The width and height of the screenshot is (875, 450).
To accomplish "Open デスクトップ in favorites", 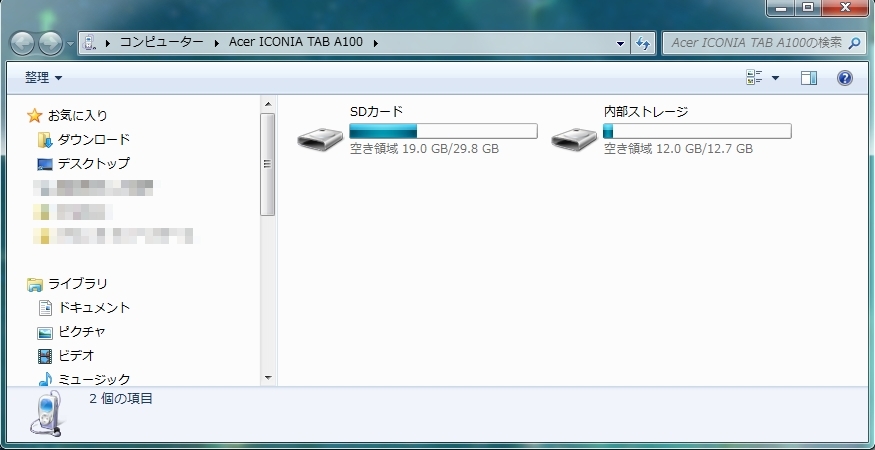I will (94, 164).
